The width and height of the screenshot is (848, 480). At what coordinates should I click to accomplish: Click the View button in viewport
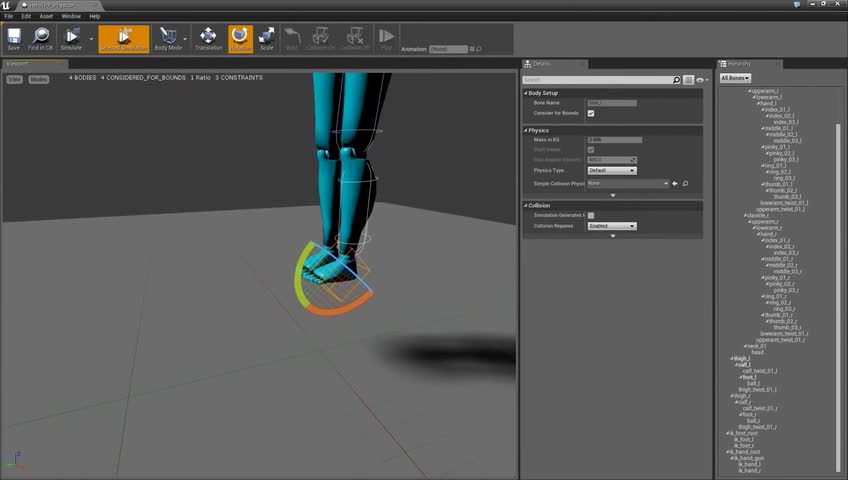click(x=14, y=79)
